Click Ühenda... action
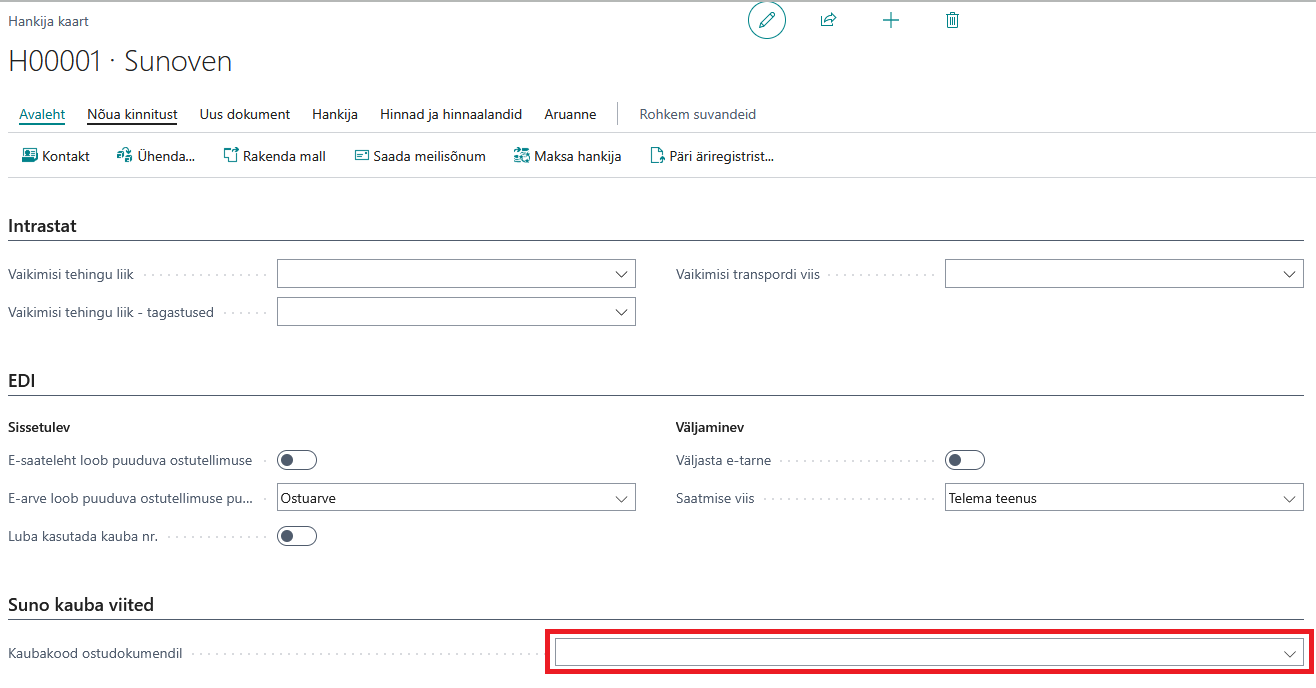 tap(156, 156)
